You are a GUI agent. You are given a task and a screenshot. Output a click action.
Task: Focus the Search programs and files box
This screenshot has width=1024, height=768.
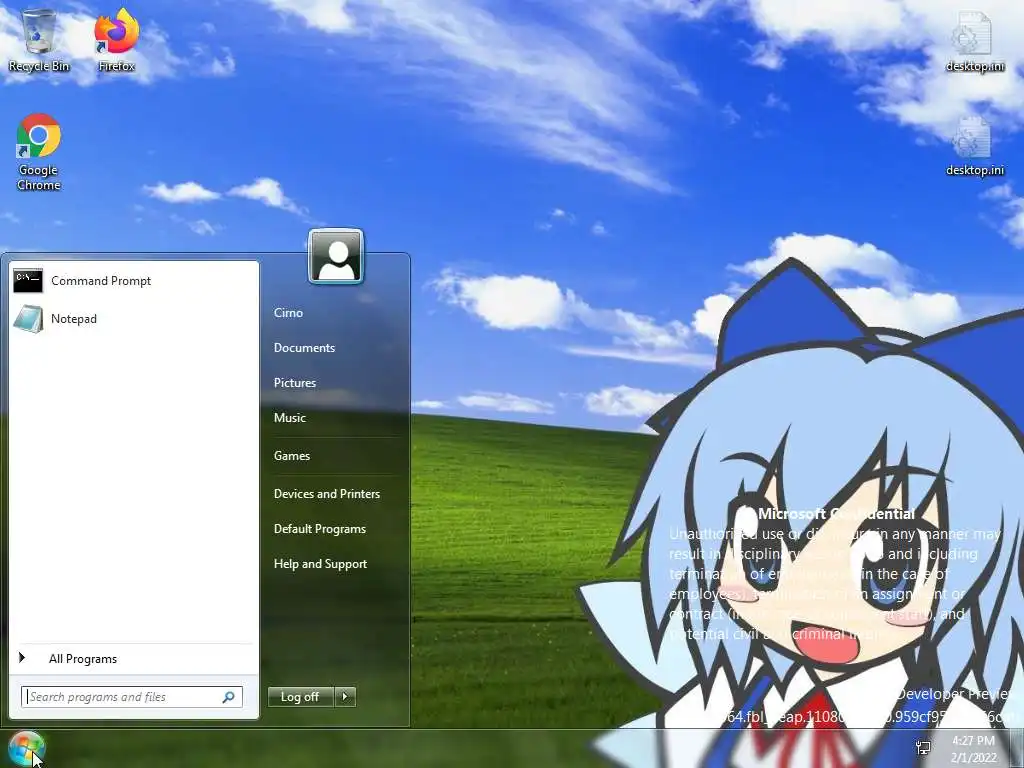pos(132,697)
